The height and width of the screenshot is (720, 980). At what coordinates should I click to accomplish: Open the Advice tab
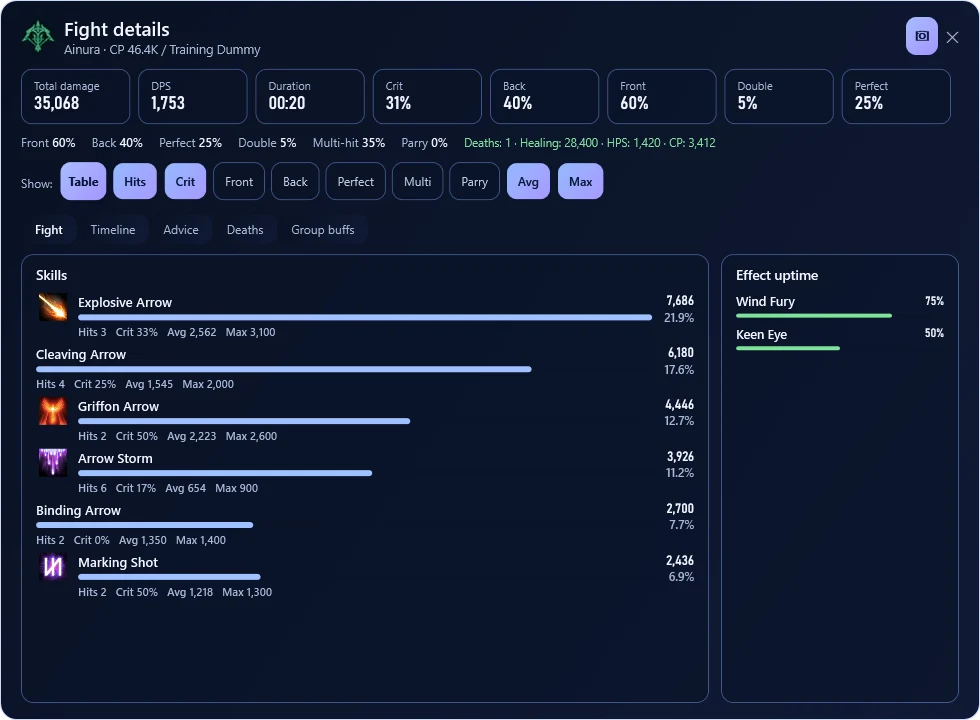[x=181, y=230]
